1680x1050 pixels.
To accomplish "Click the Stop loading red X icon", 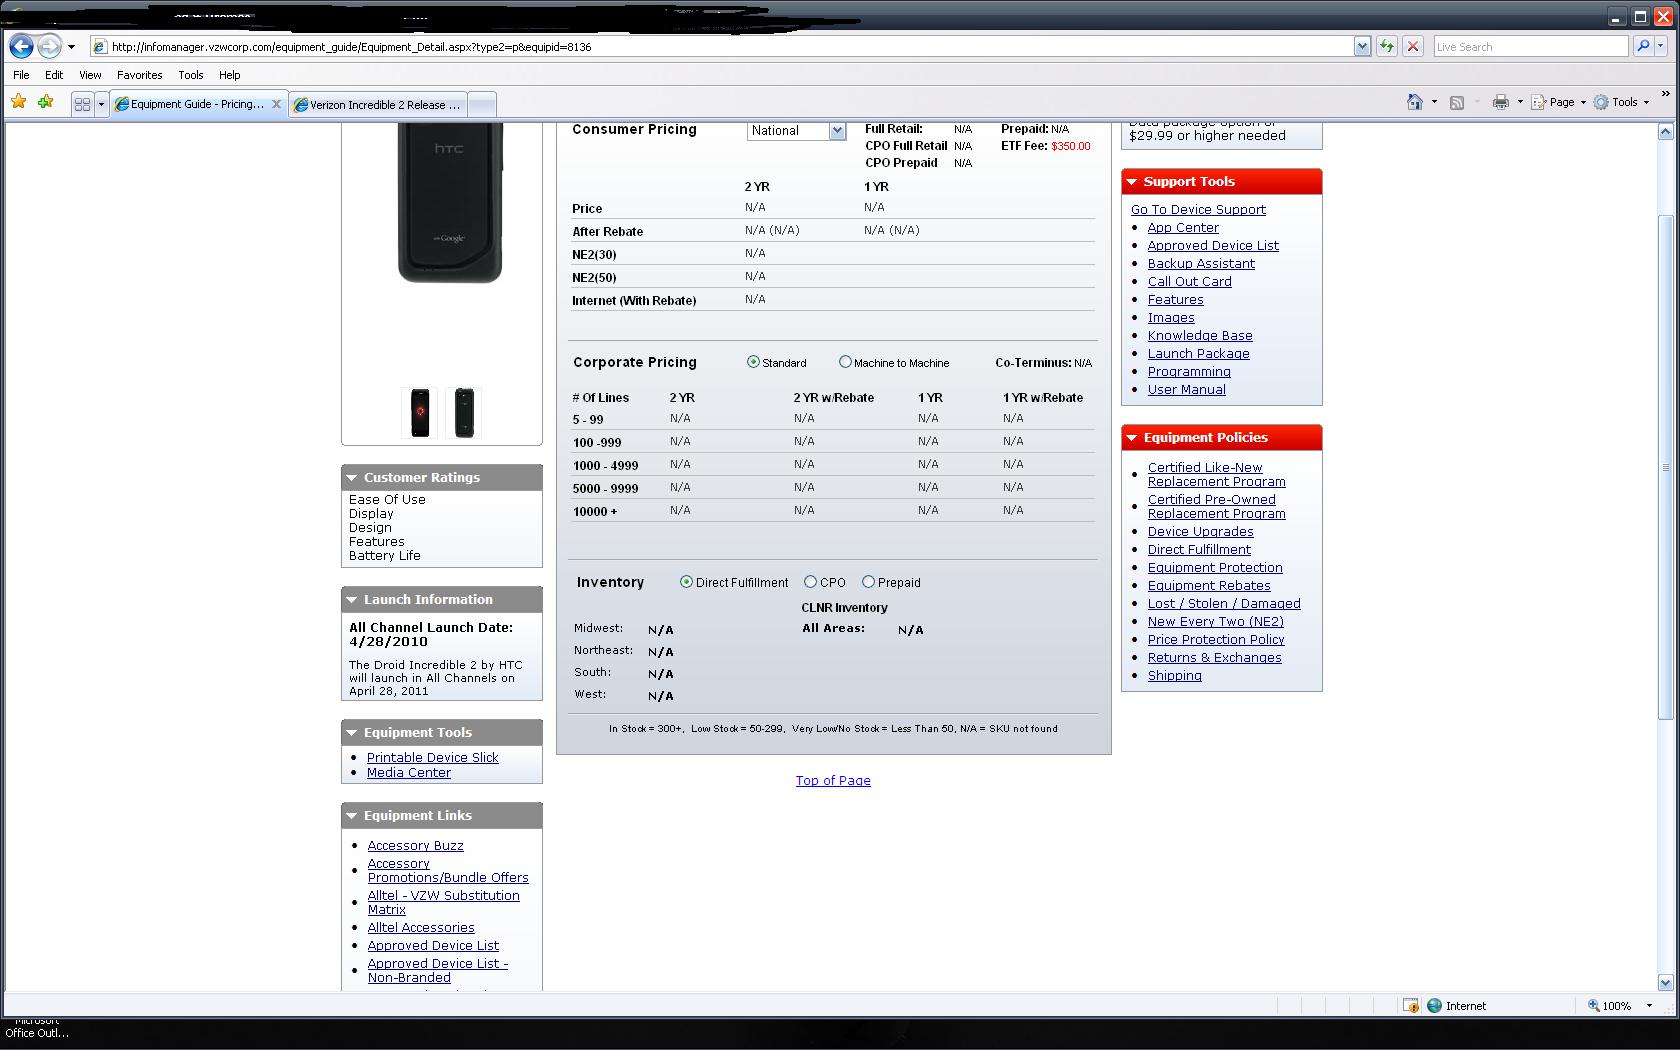I will pos(1413,46).
